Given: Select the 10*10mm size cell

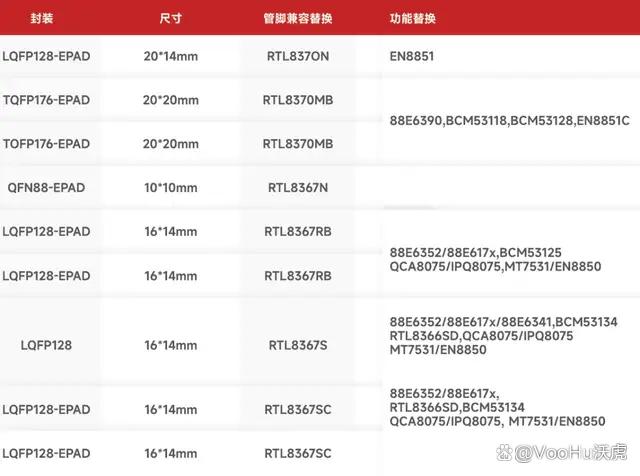Looking at the screenshot, I should point(171,188).
